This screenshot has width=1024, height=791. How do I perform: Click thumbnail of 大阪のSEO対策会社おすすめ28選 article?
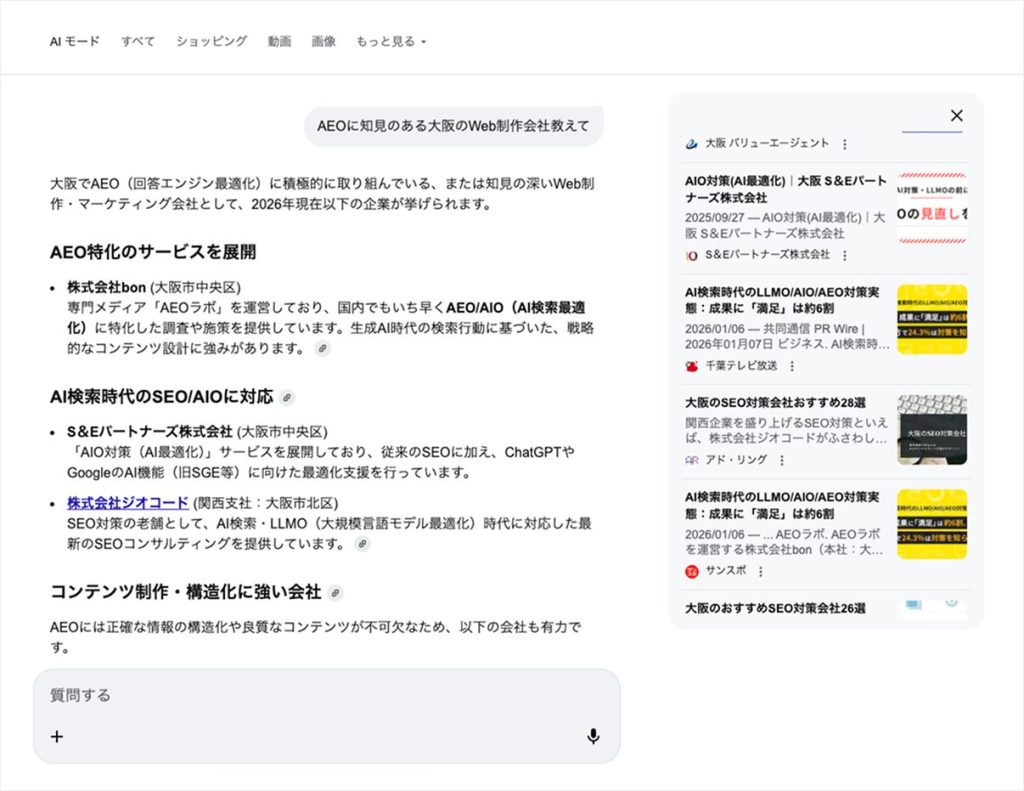(x=931, y=430)
